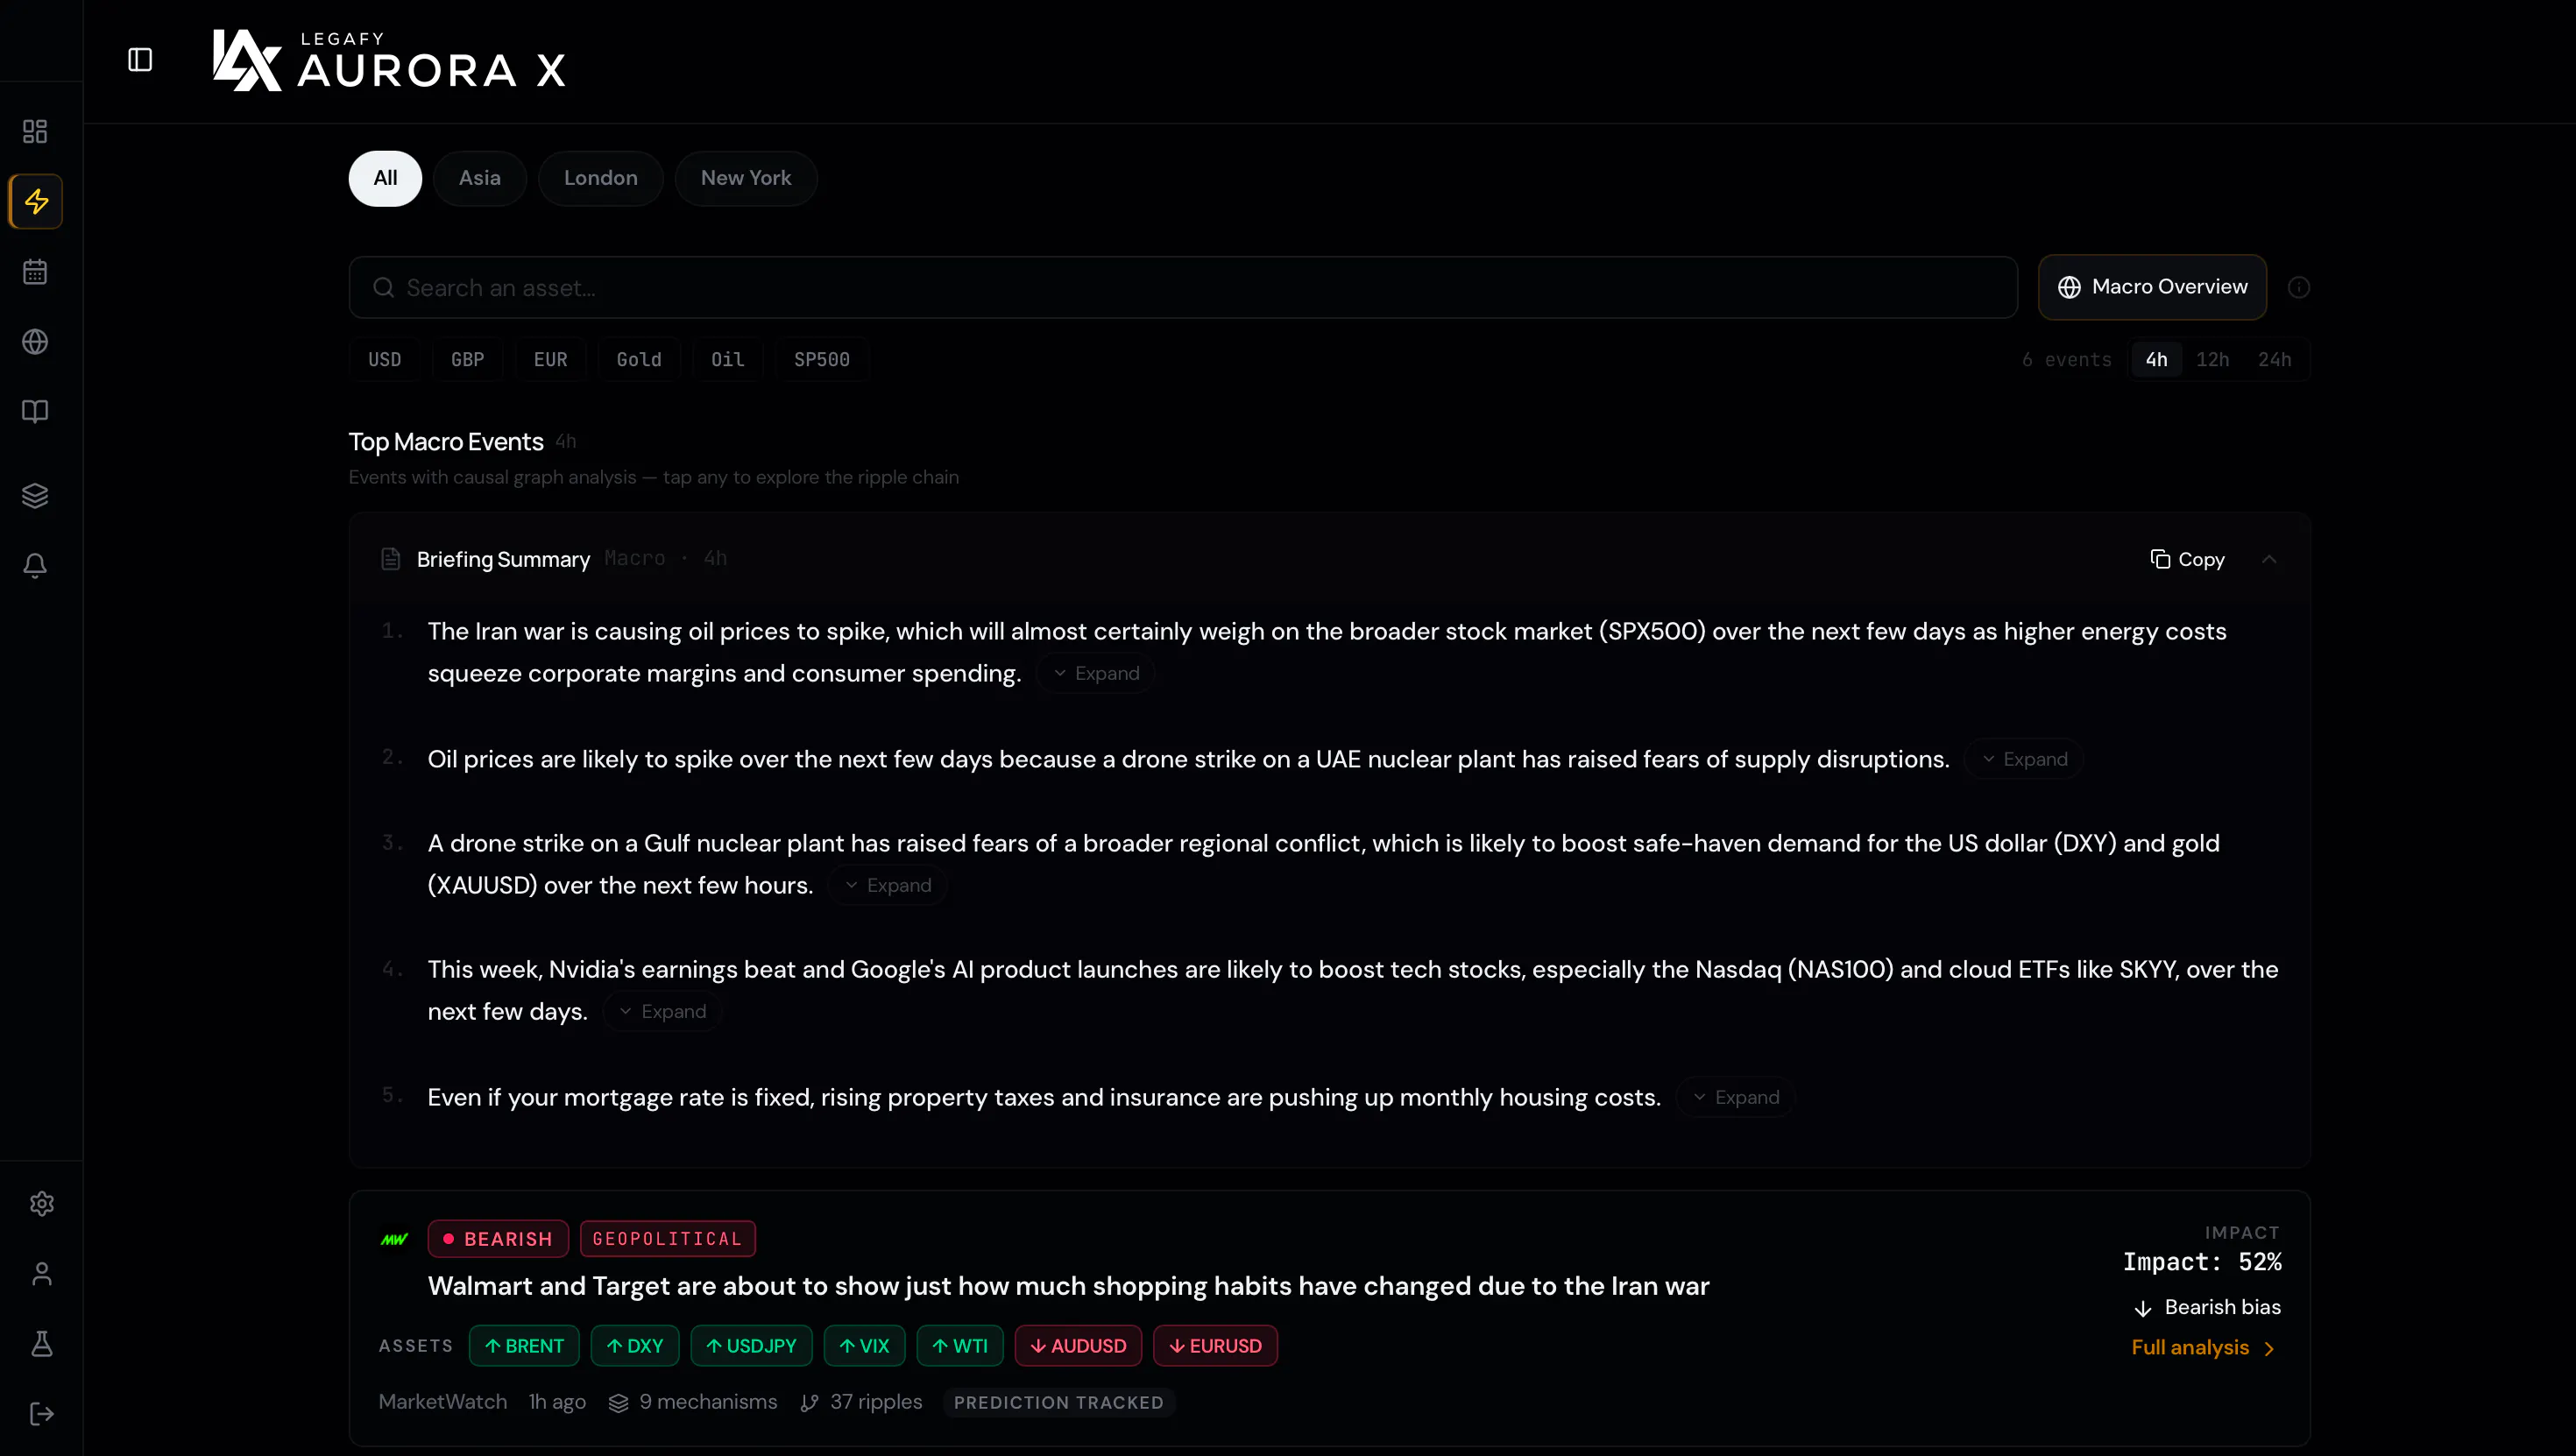
Task: Expand the safe-haven DXY and gold item
Action: (x=888, y=885)
